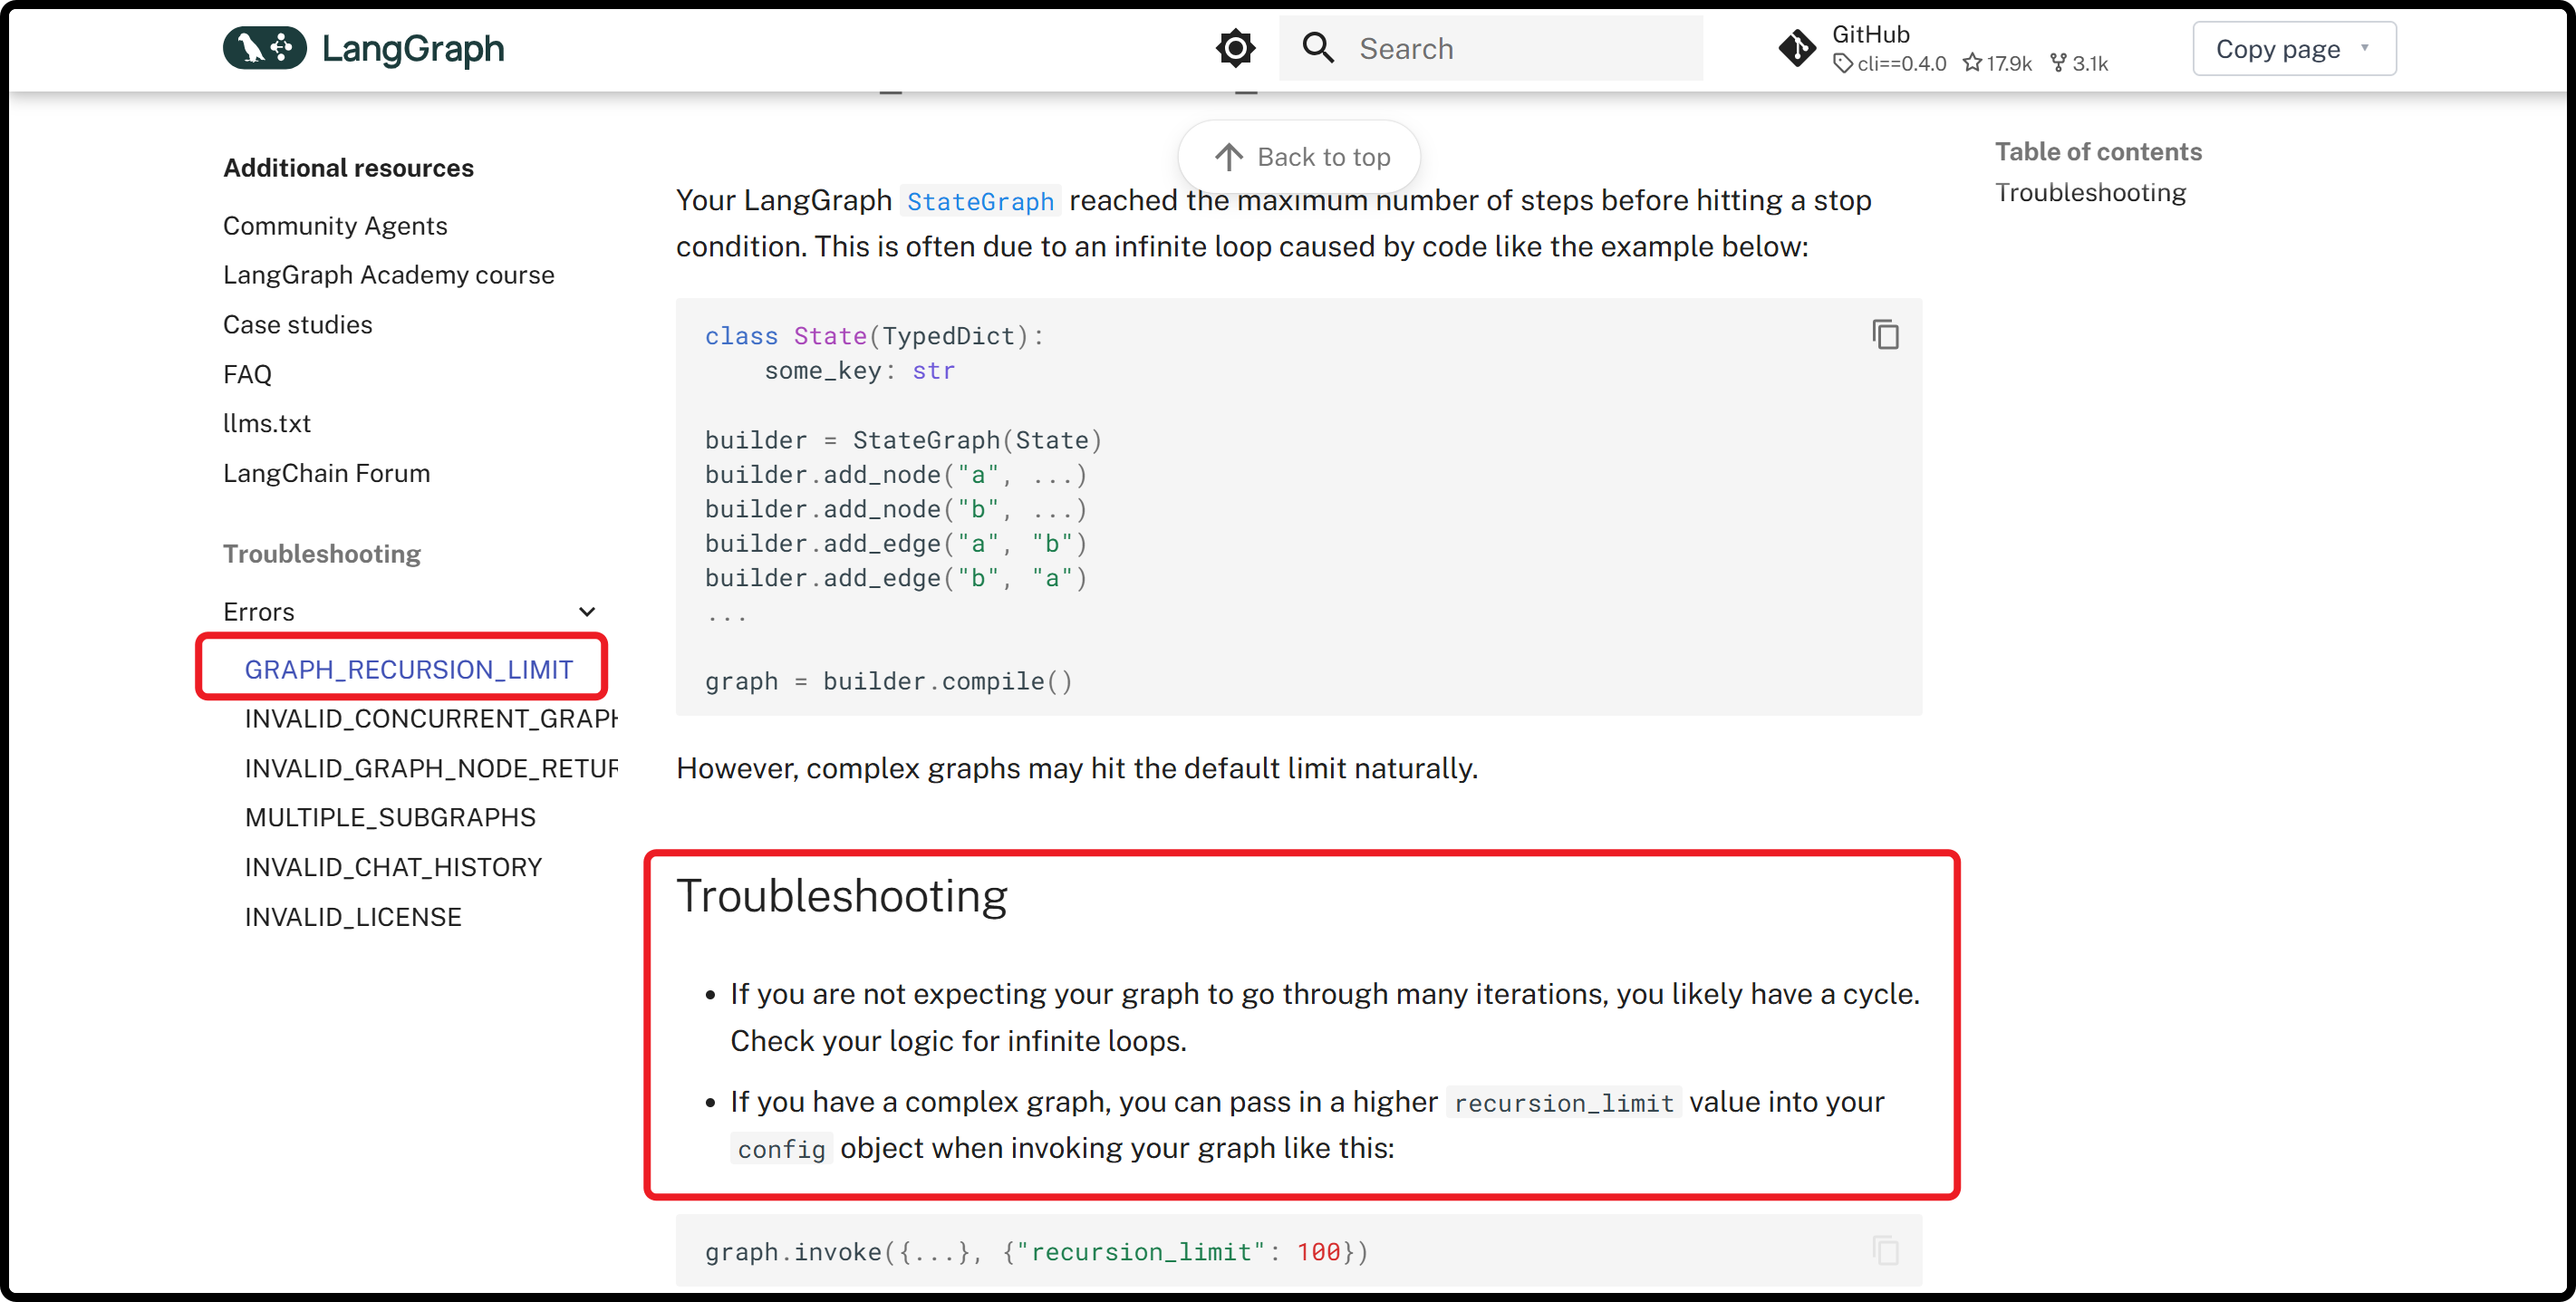Visit the LangChain Forum link

click(x=326, y=473)
